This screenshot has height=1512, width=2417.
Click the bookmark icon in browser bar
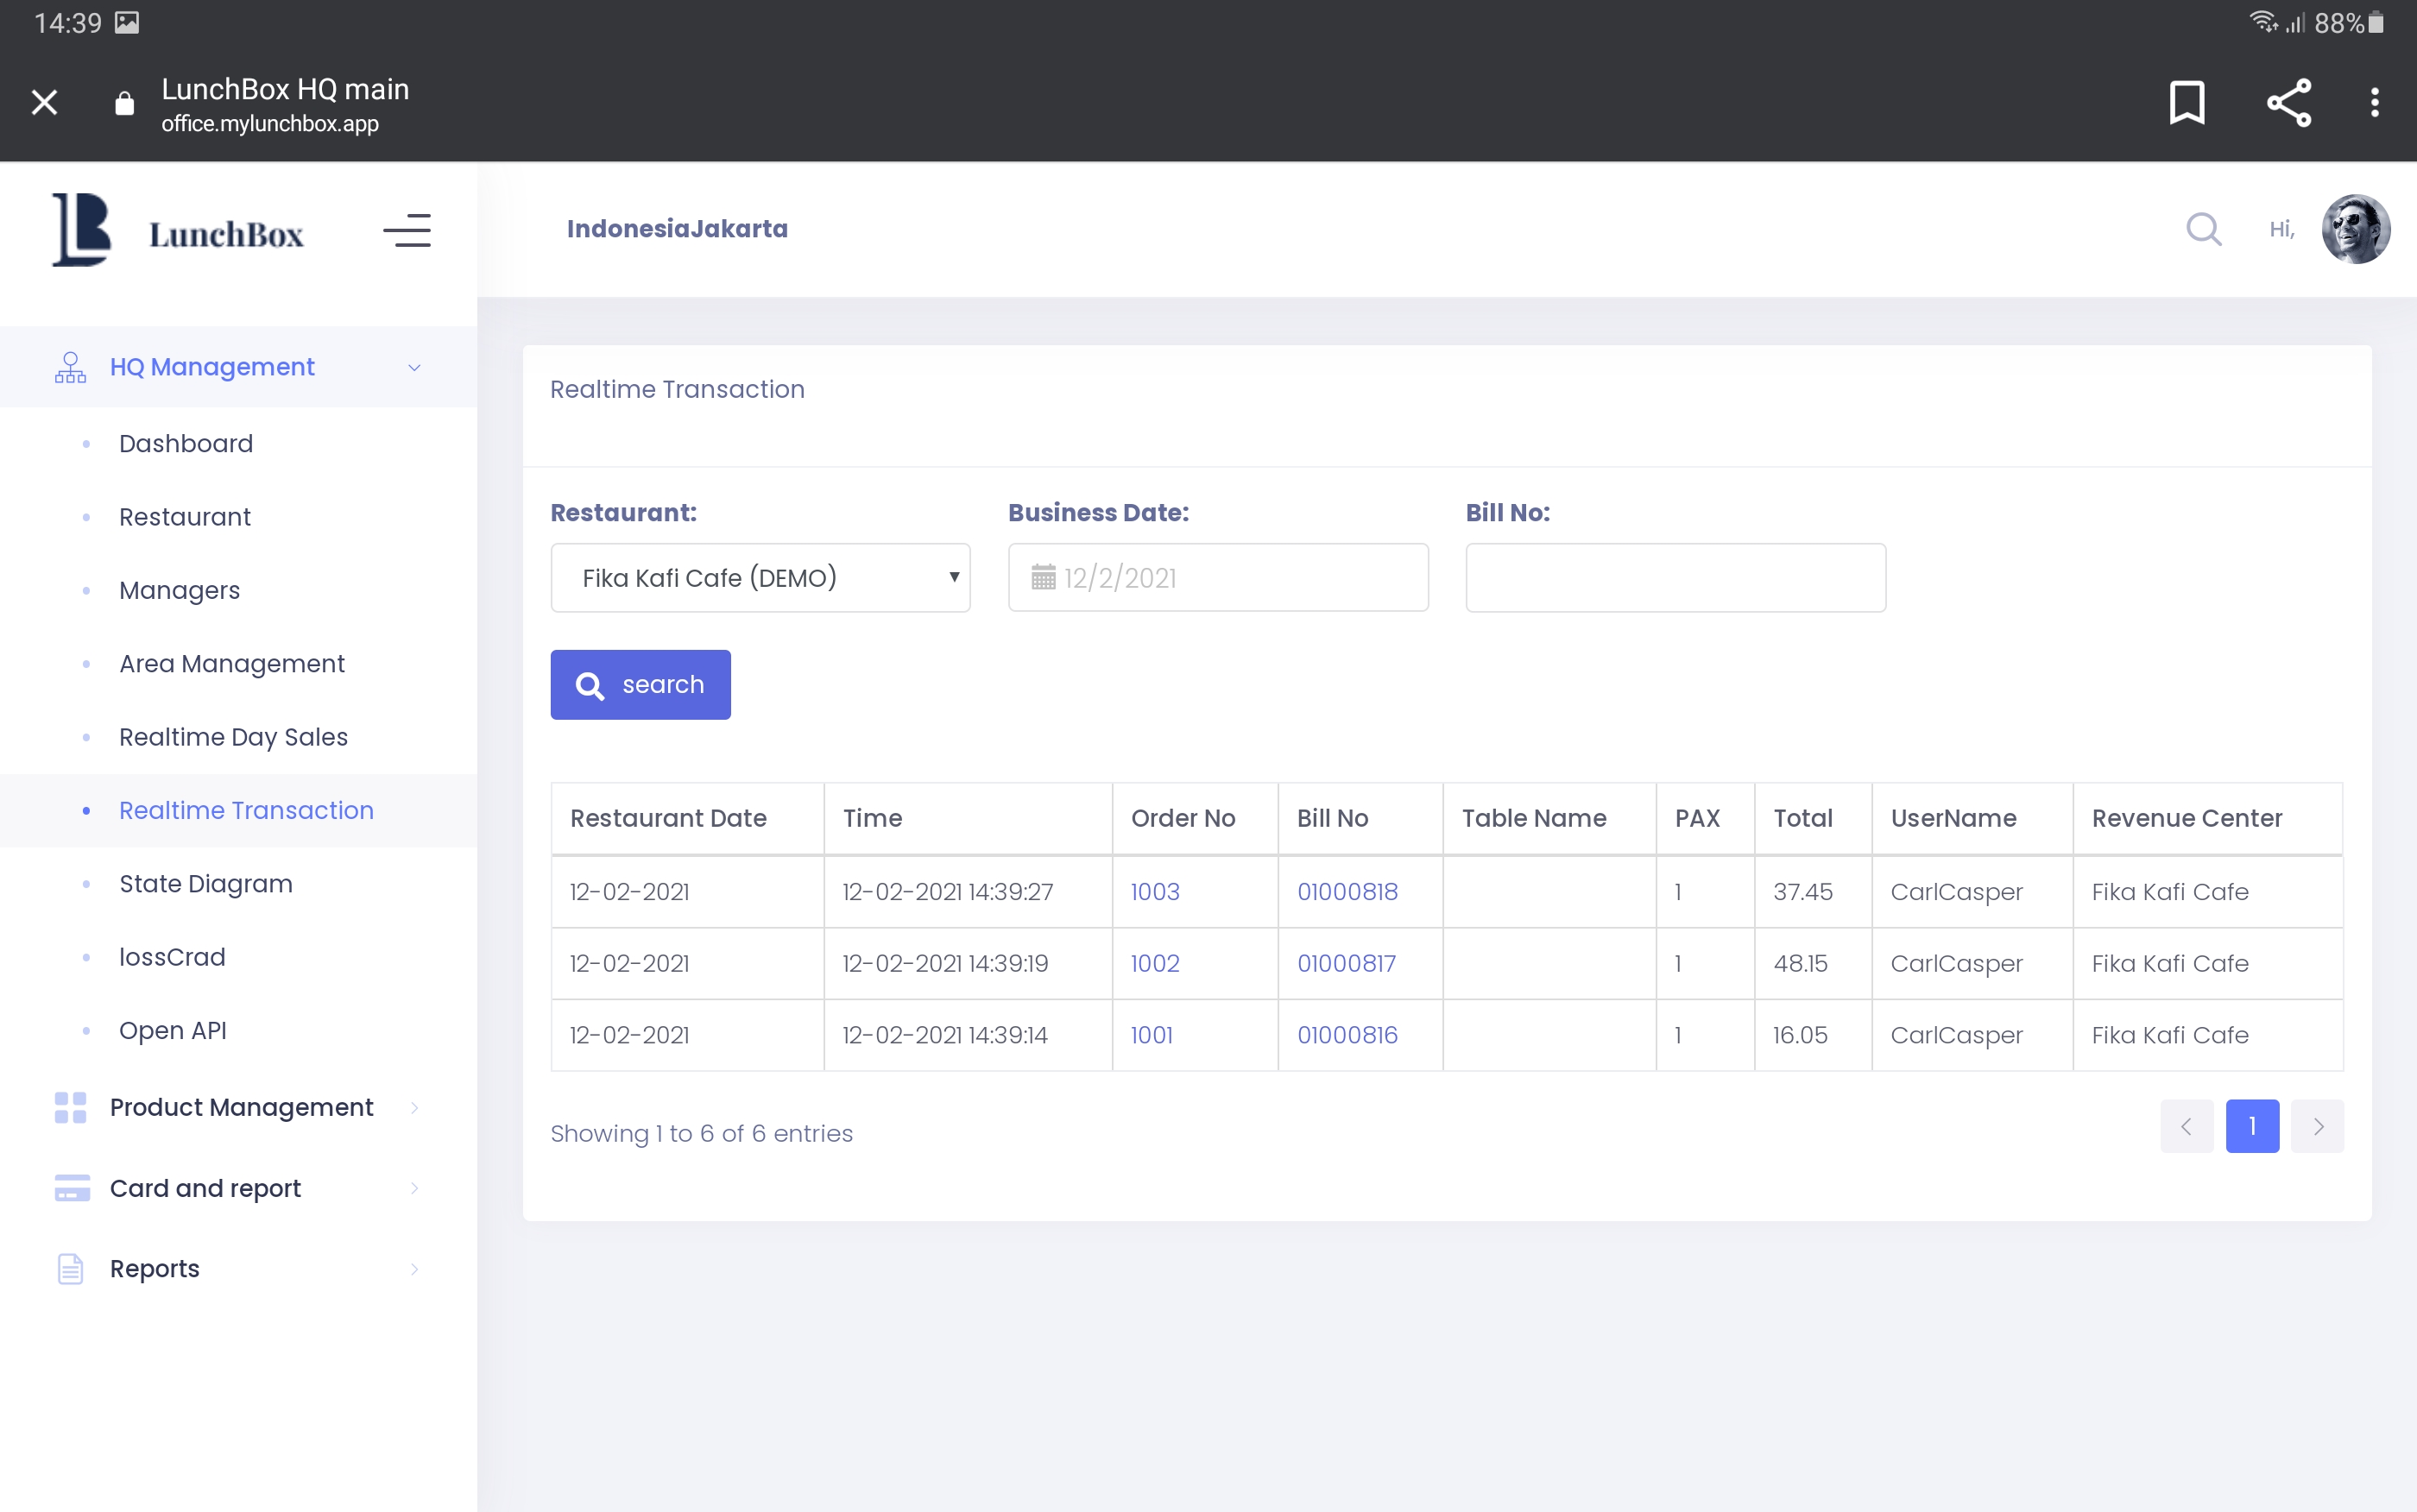click(2187, 102)
